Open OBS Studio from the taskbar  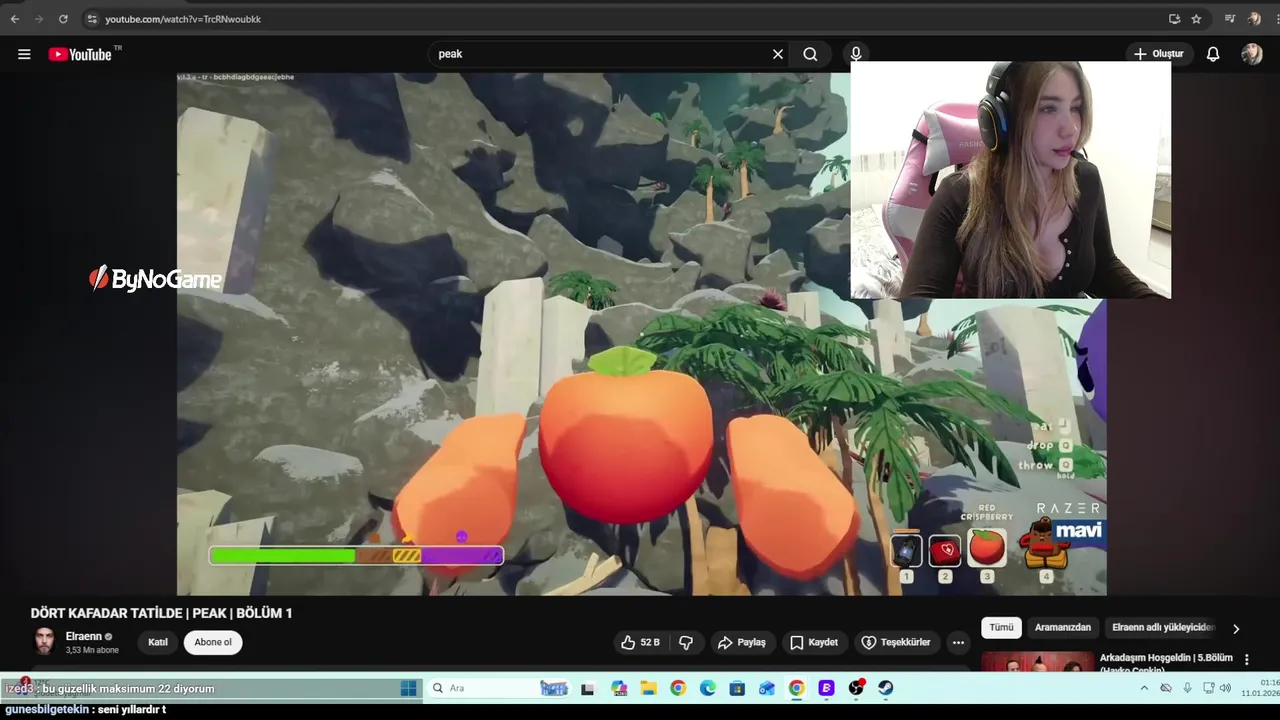pyautogui.click(x=856, y=688)
